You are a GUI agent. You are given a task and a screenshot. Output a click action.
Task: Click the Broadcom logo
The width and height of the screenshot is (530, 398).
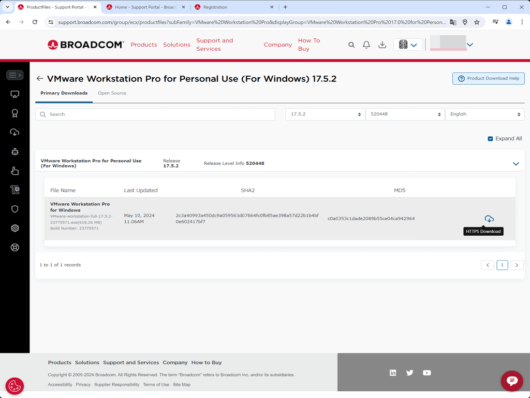tap(86, 45)
